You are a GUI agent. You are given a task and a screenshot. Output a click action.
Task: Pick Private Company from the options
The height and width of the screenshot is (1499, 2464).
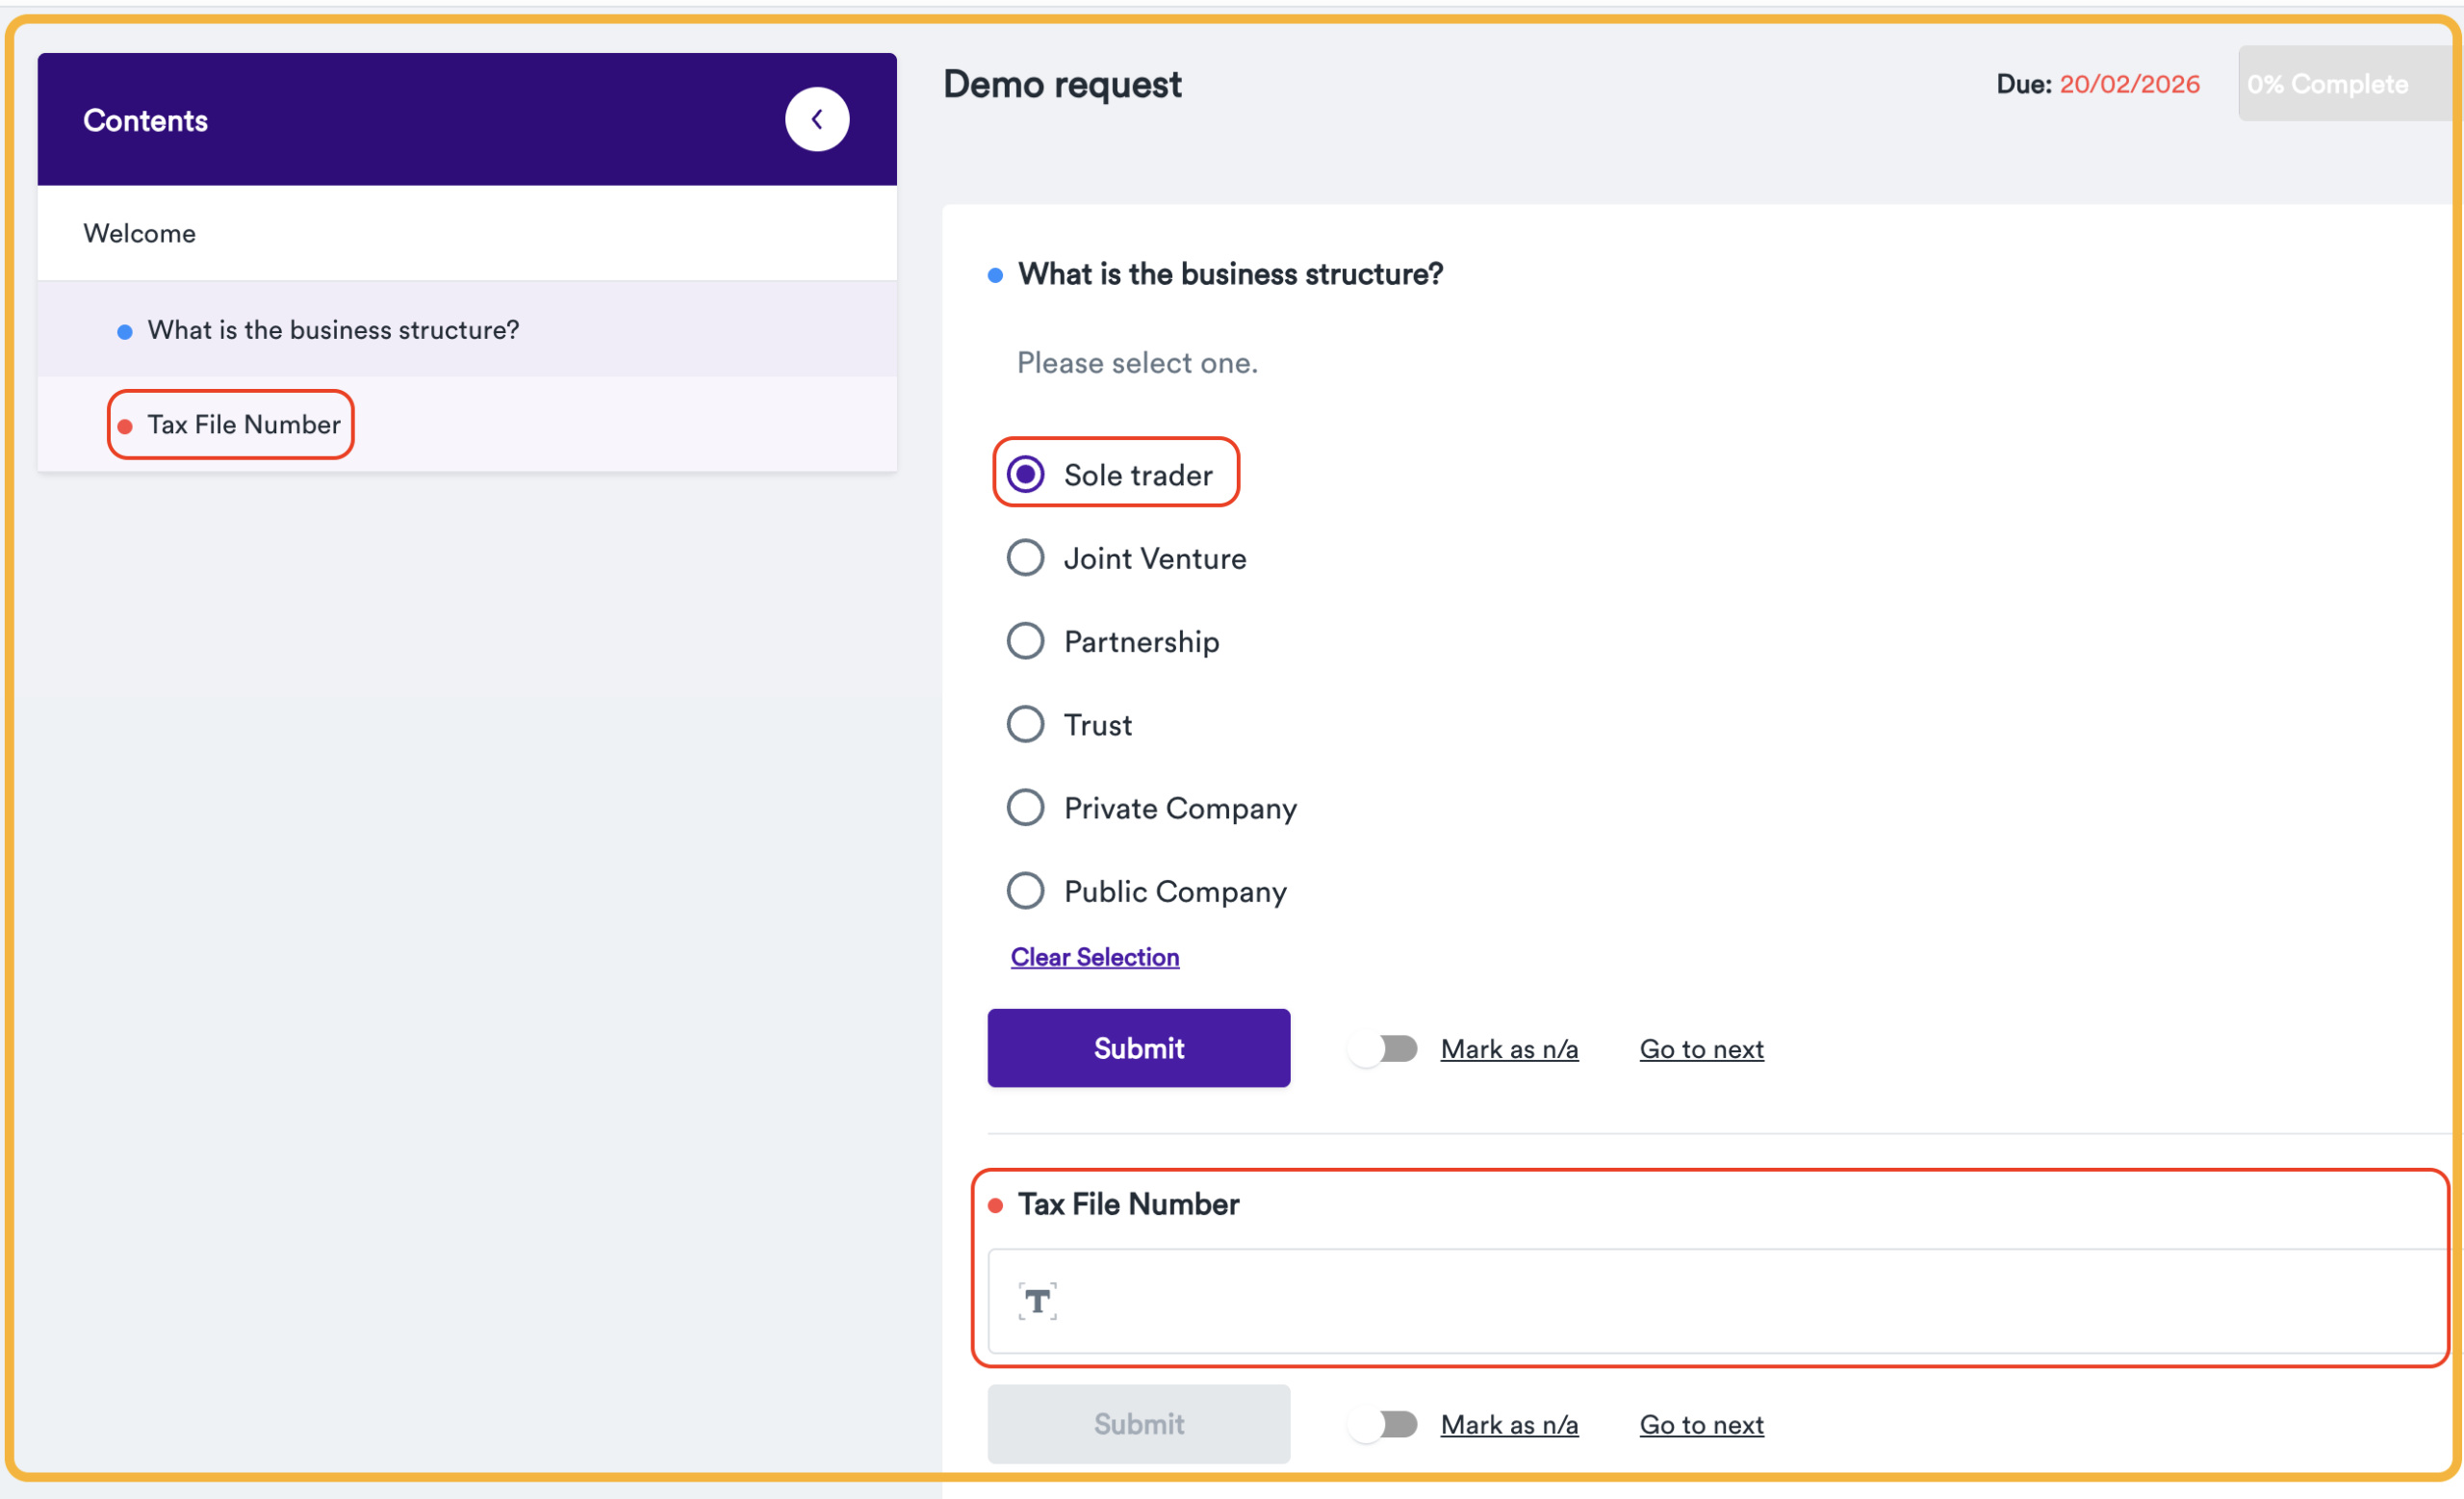pyautogui.click(x=1025, y=807)
